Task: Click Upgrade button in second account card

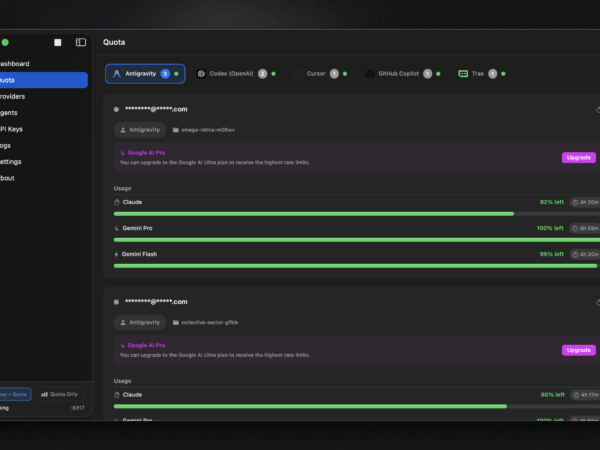Action: 578,350
